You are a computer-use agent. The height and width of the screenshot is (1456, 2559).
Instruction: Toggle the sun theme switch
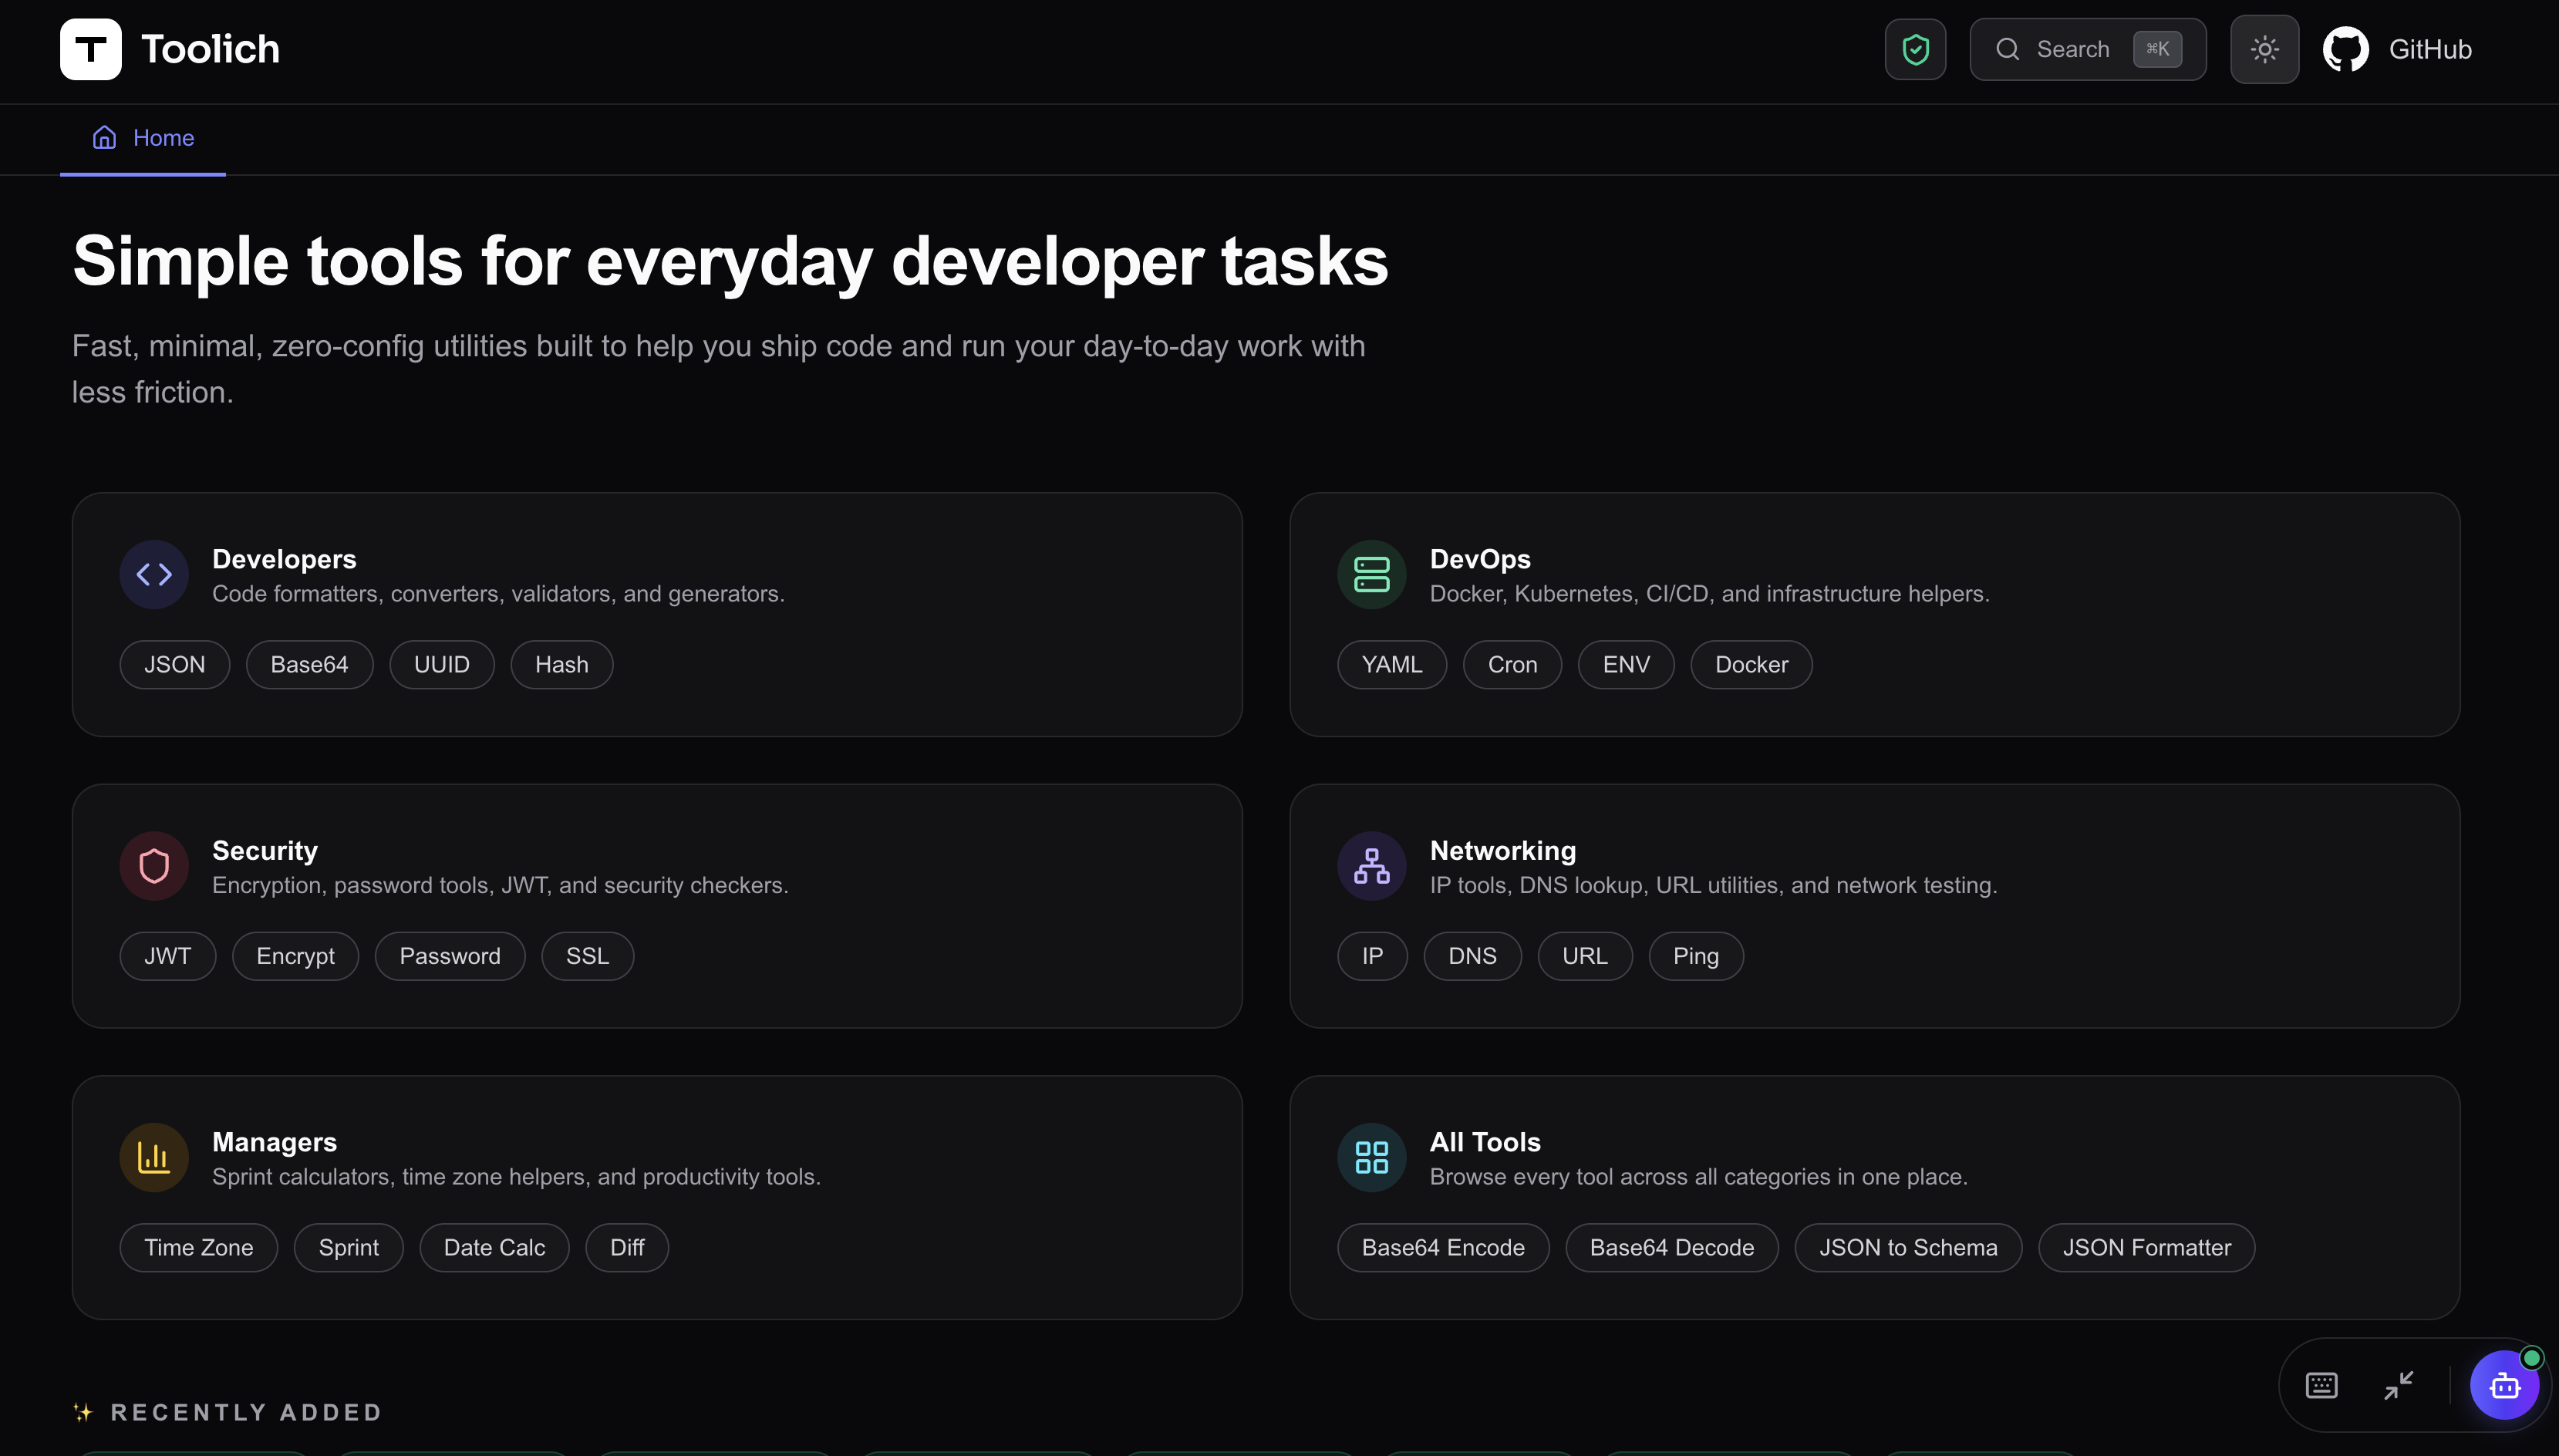[2264, 49]
